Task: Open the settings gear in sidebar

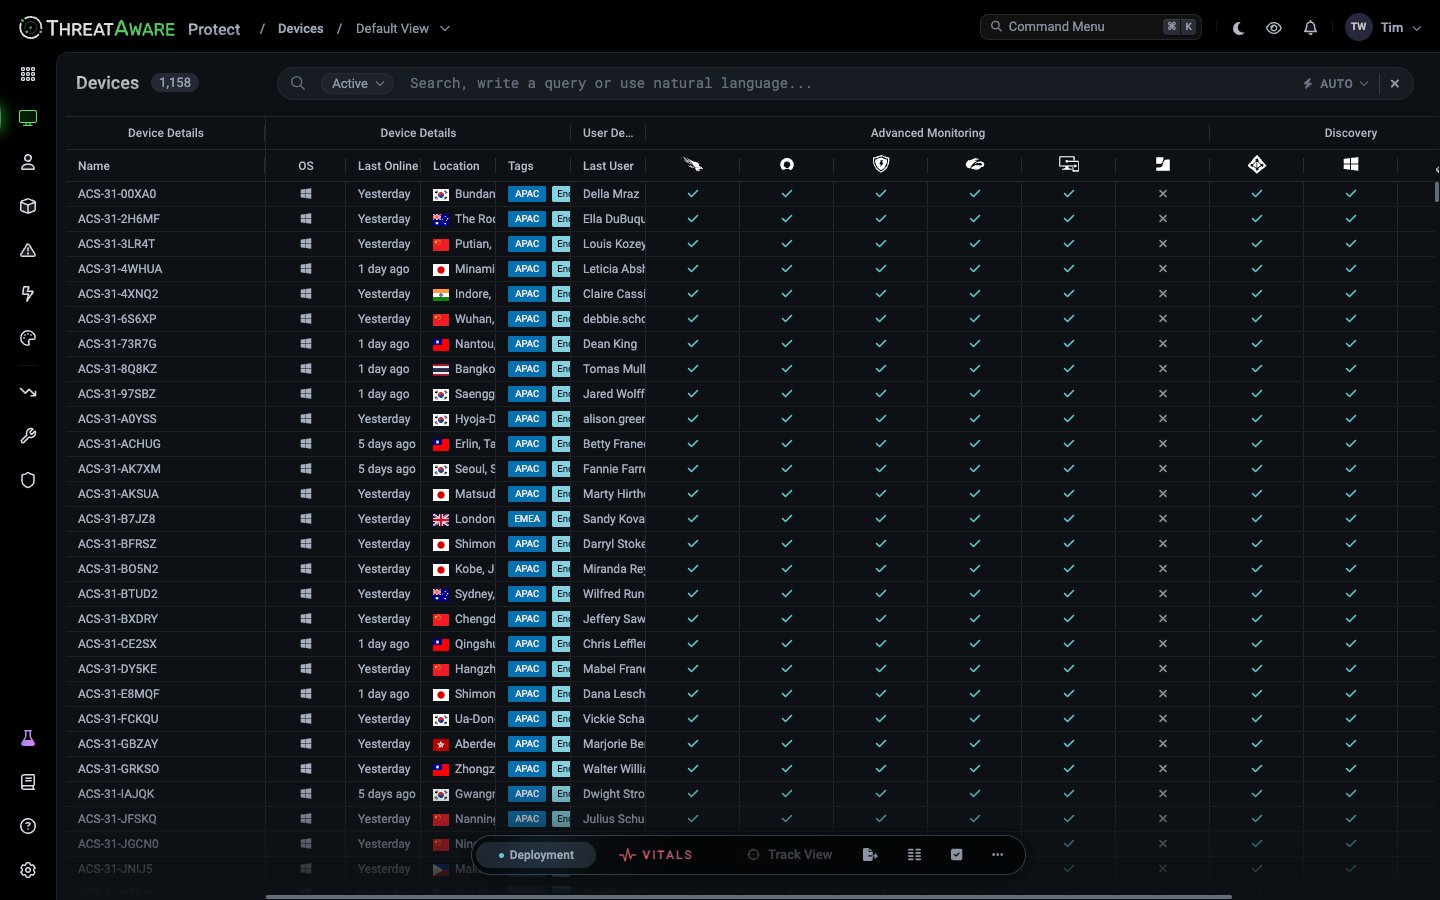Action: coord(28,870)
